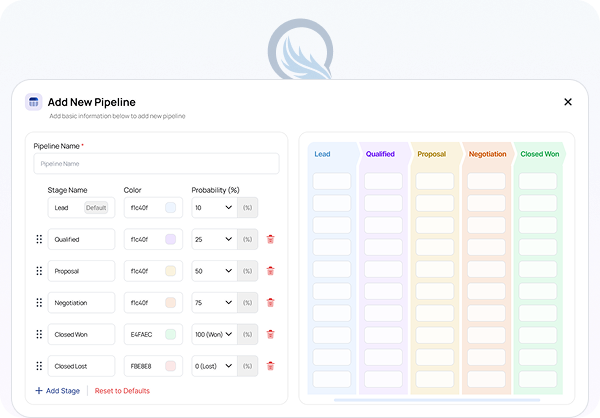Click drag handle next to Proposal stage
Image resolution: width=600 pixels, height=418 pixels.
coord(39,271)
